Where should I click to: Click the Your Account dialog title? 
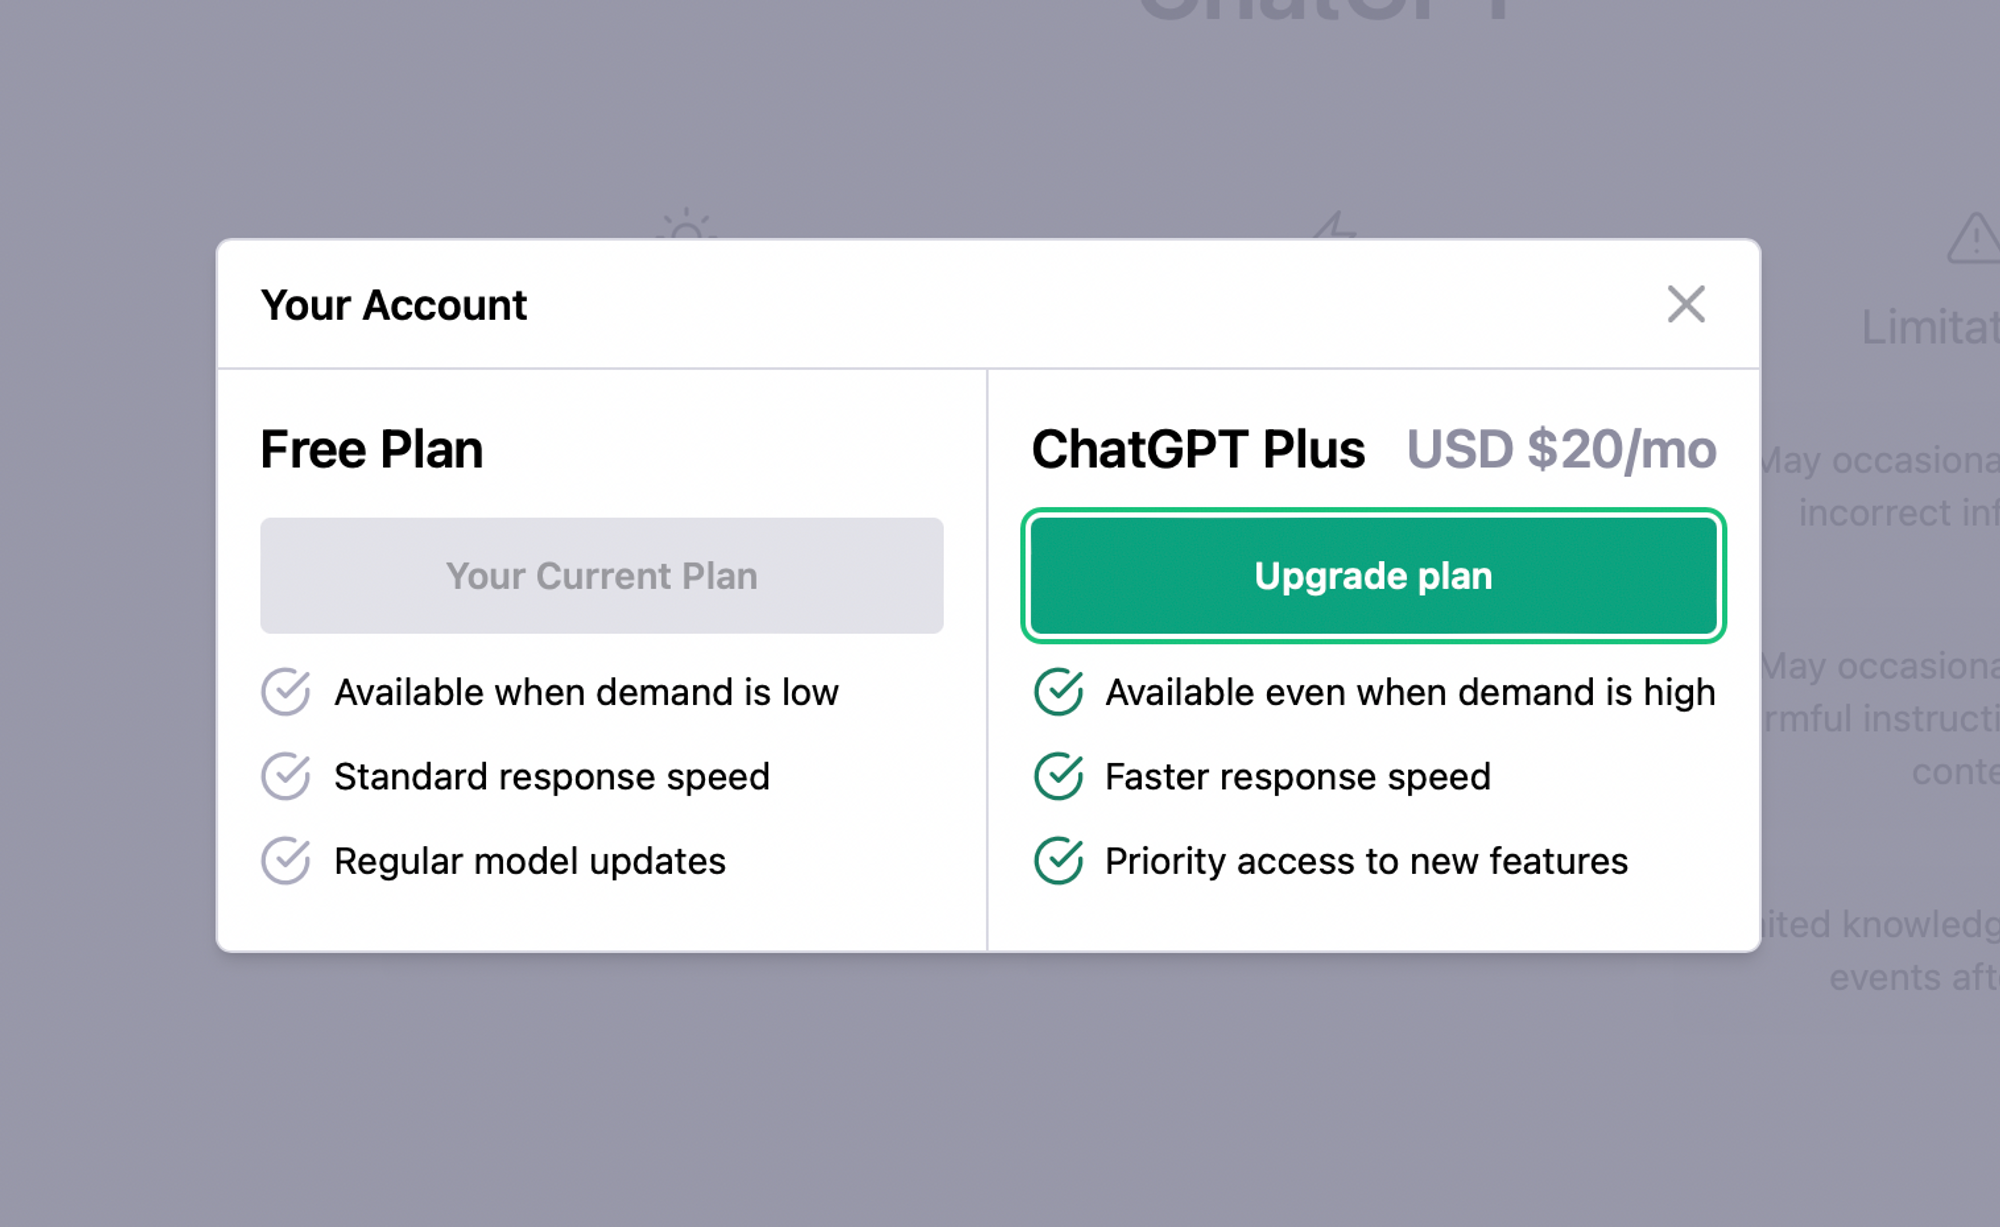click(394, 305)
